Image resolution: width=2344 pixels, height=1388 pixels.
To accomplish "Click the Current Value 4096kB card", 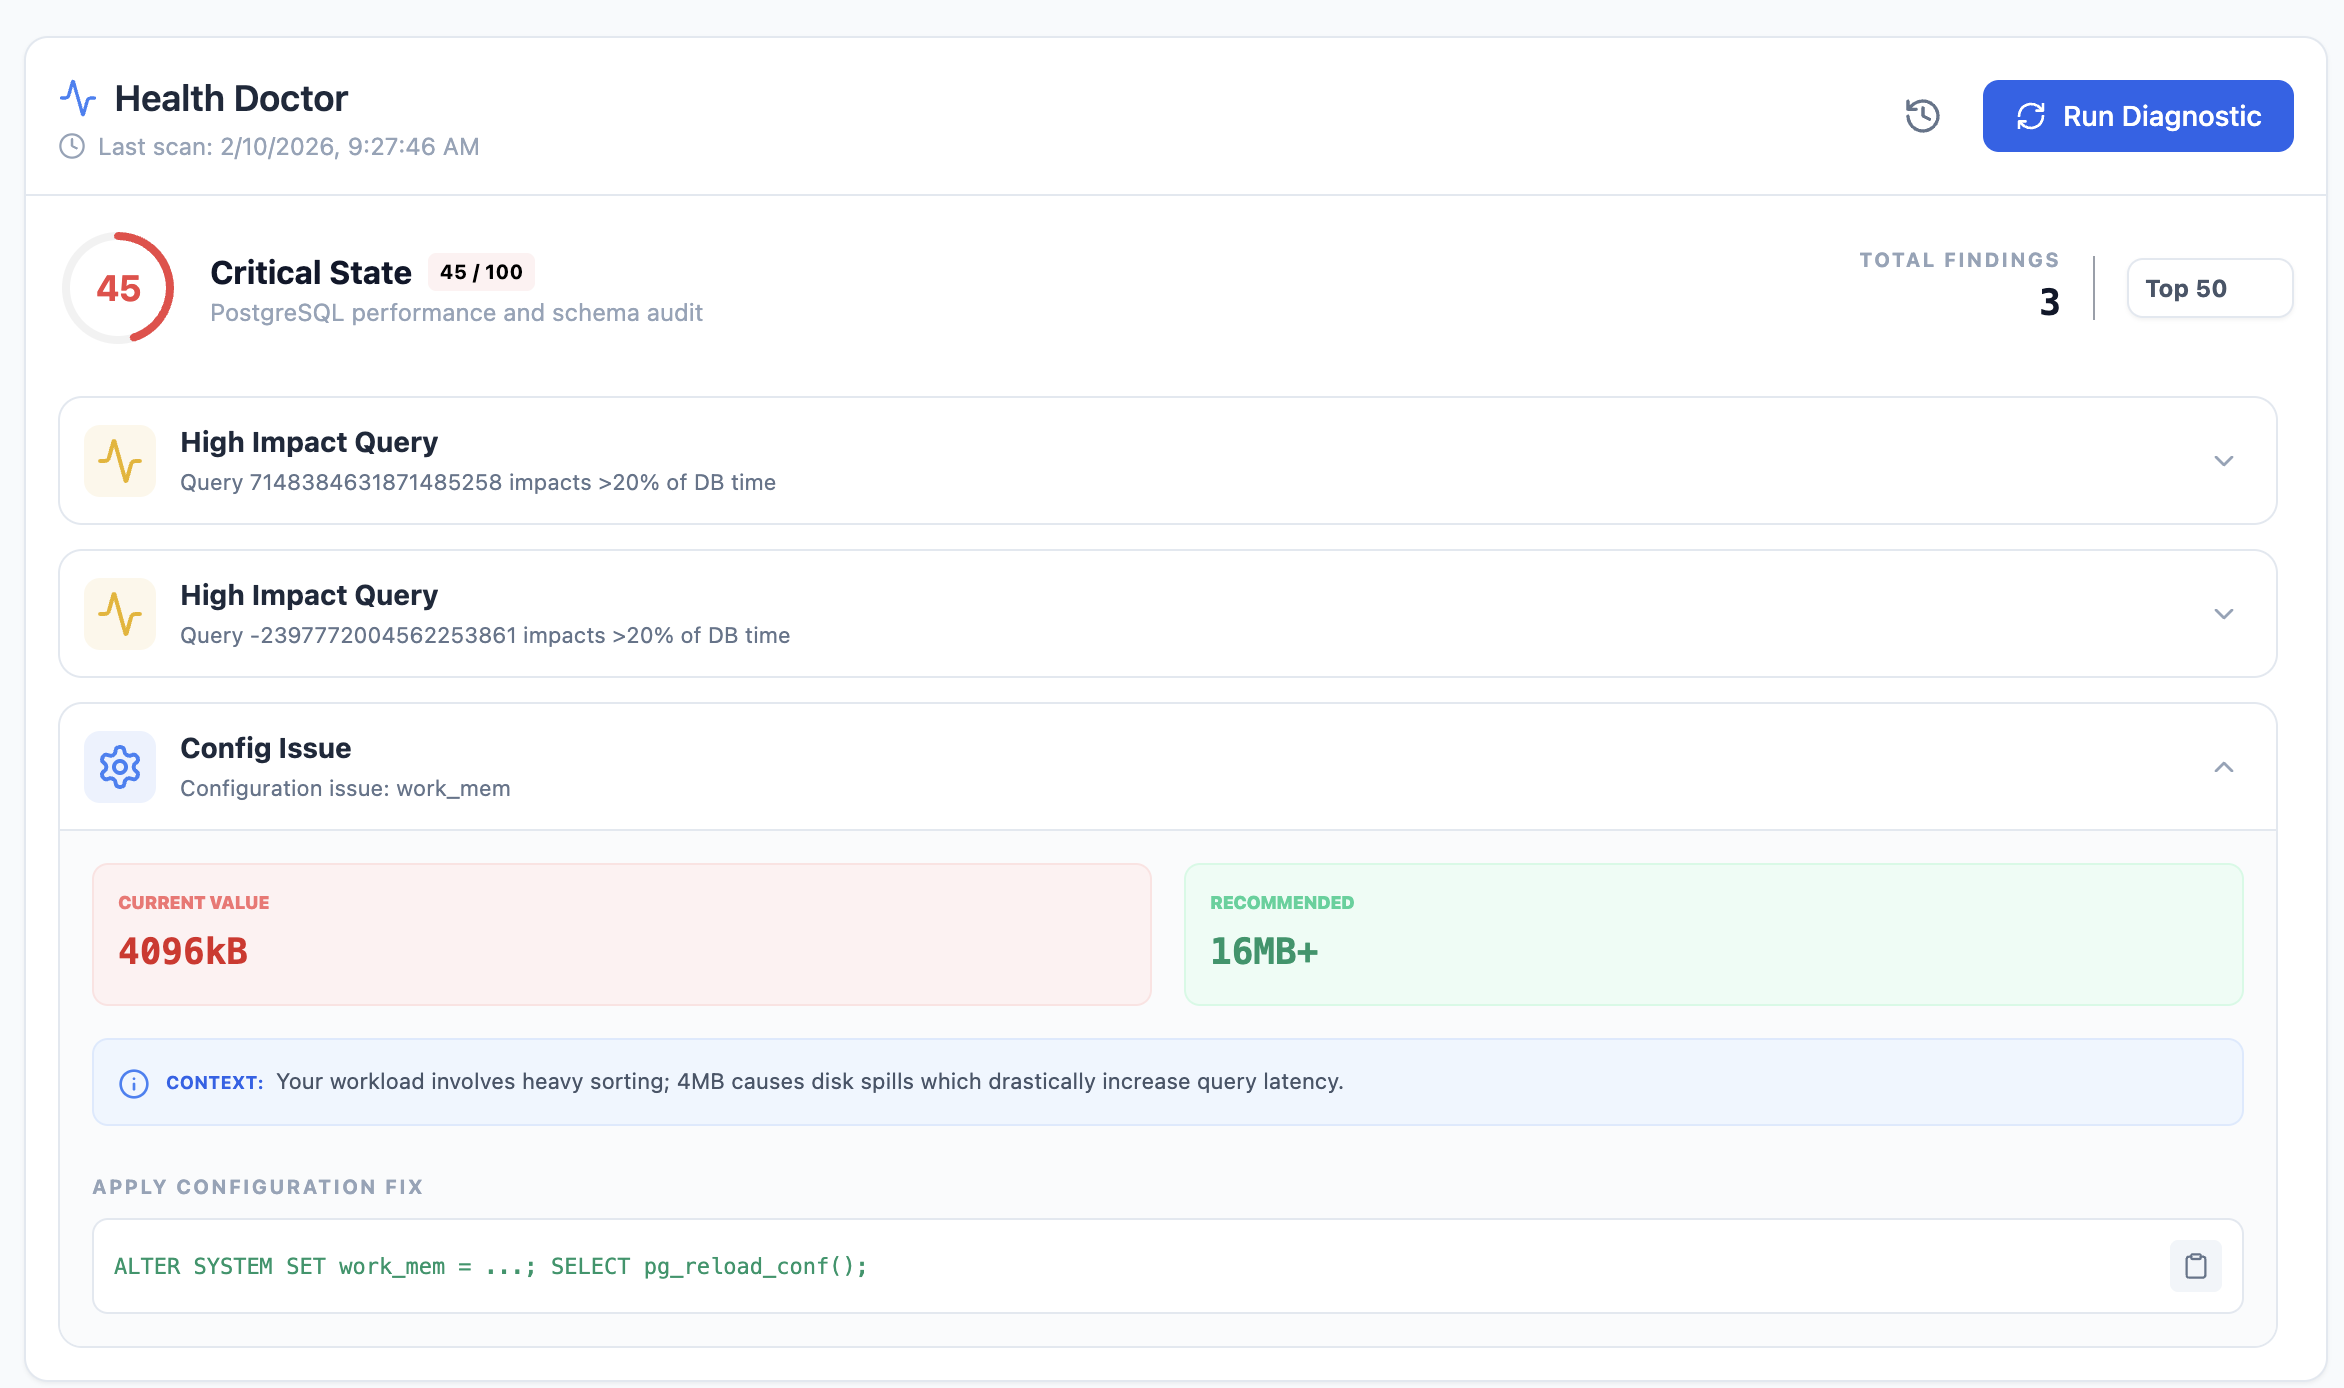I will pos(621,934).
